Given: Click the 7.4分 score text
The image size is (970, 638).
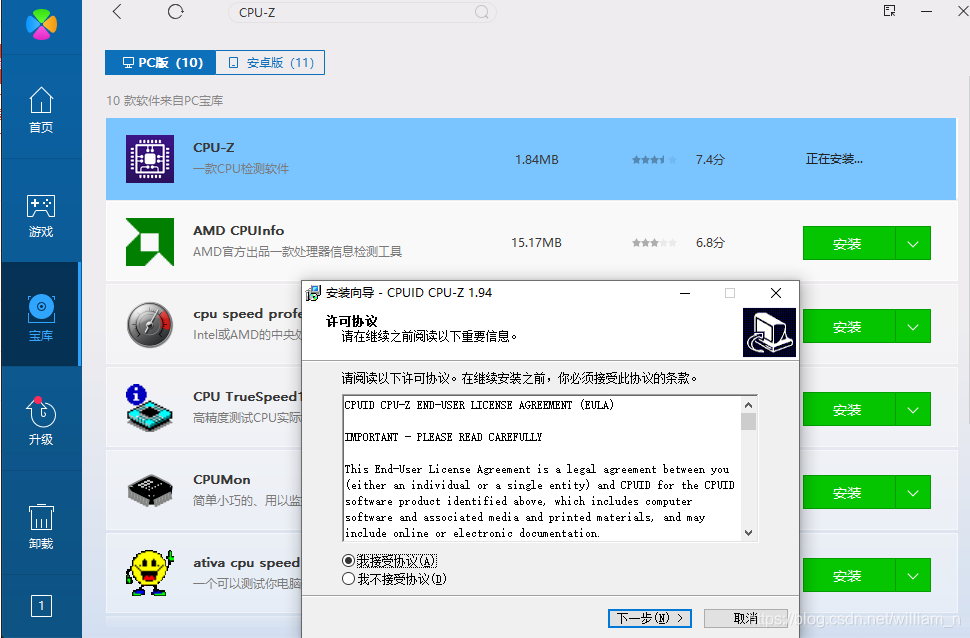Looking at the screenshot, I should pos(710,160).
